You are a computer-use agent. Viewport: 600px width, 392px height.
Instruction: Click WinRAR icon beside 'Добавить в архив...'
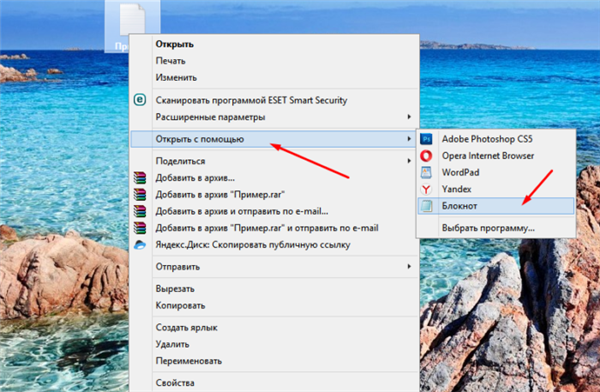140,178
